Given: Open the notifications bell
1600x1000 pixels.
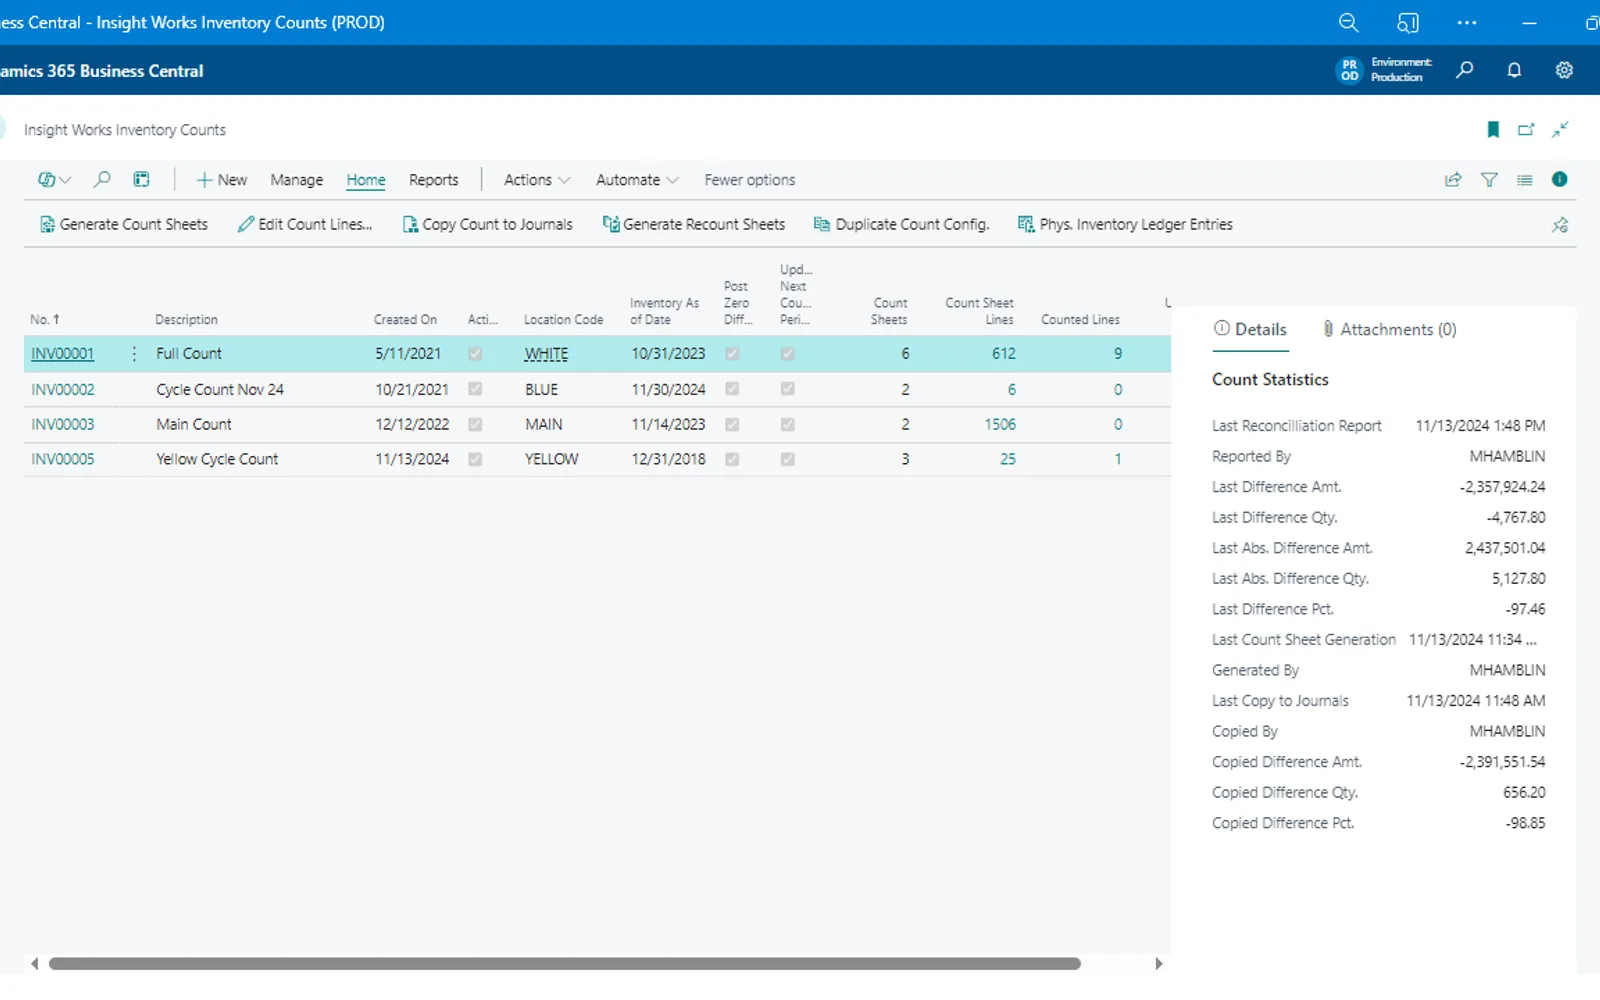Looking at the screenshot, I should (x=1514, y=70).
